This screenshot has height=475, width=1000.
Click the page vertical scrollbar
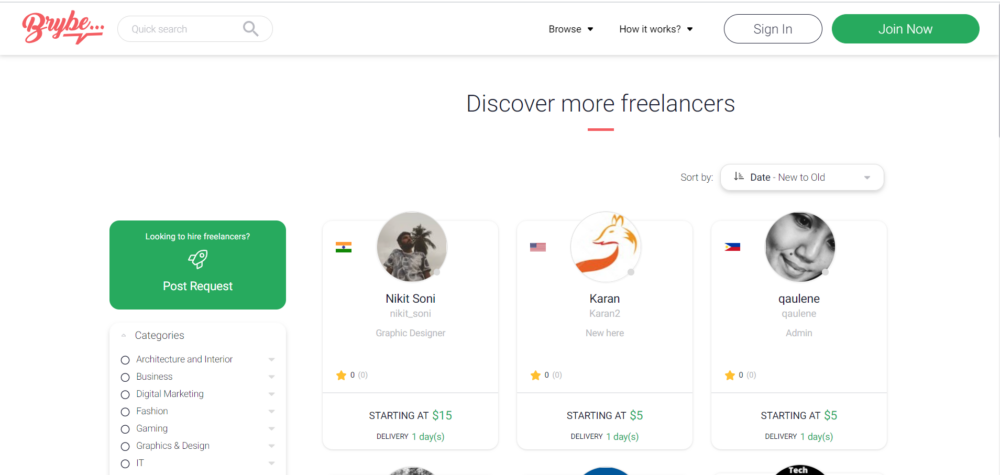997,70
